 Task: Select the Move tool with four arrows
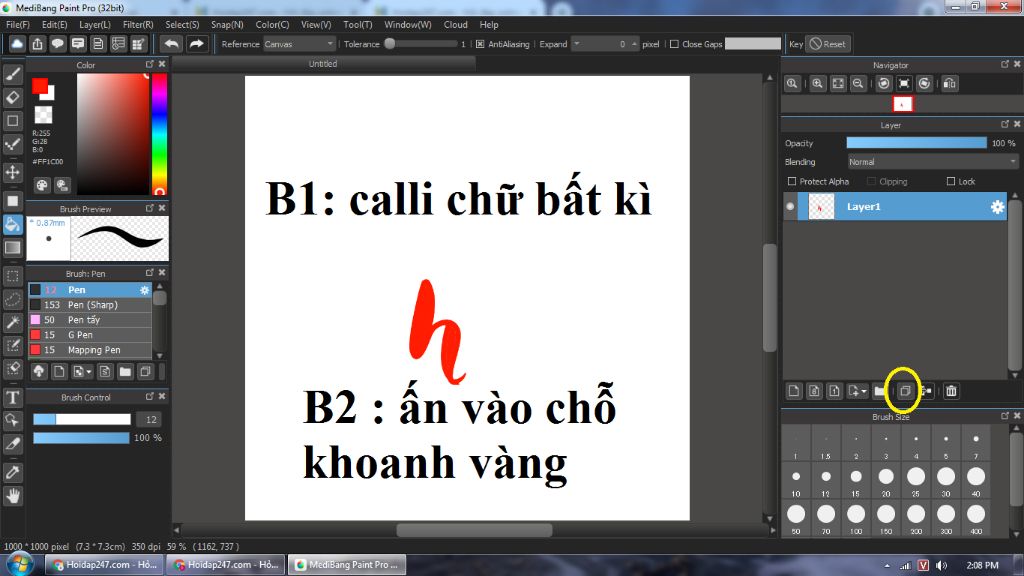point(12,172)
